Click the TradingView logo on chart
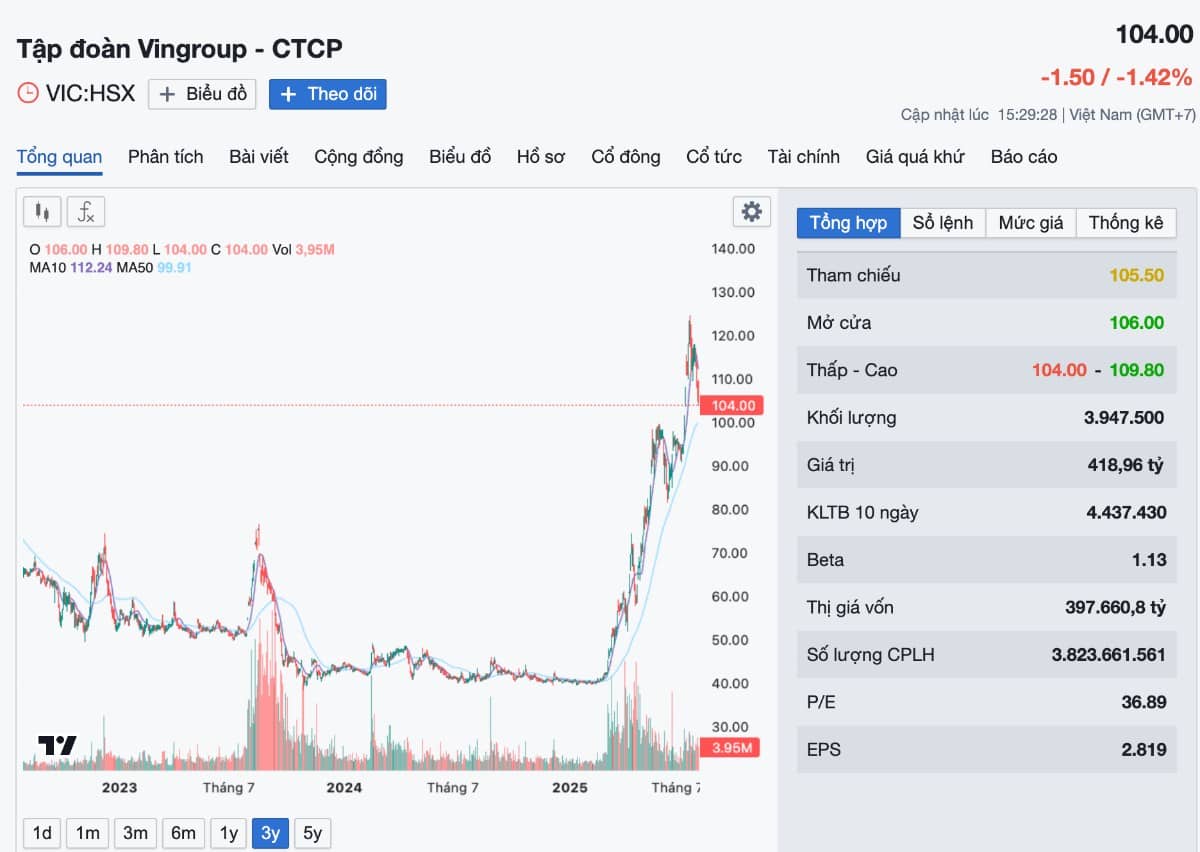 pos(57,746)
